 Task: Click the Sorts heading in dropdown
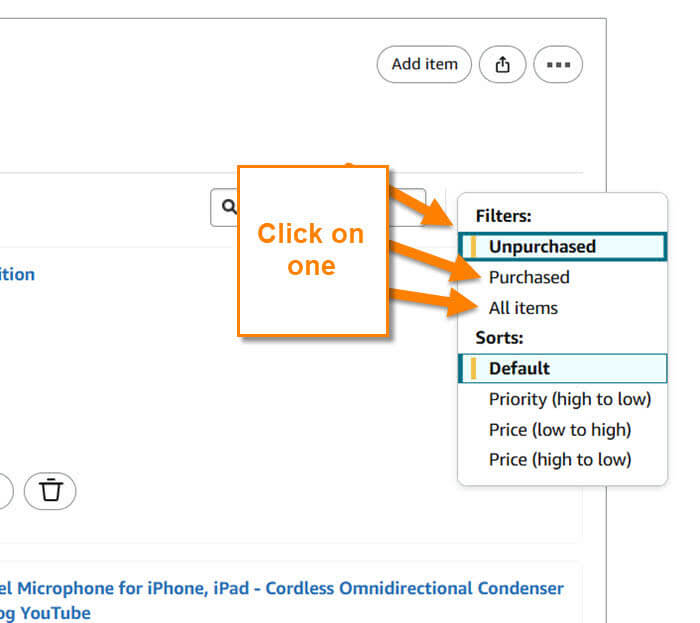click(499, 338)
